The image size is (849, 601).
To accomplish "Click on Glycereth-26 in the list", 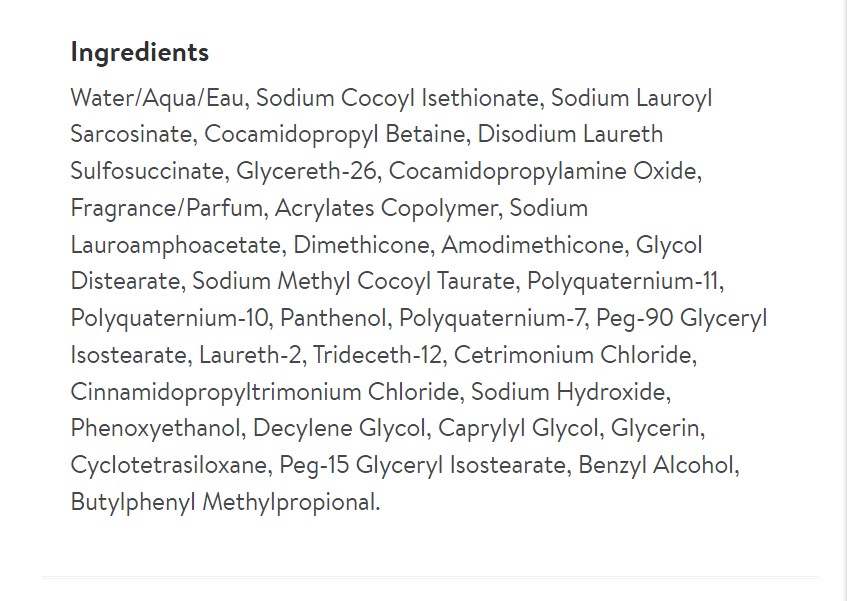I will pos(306,171).
